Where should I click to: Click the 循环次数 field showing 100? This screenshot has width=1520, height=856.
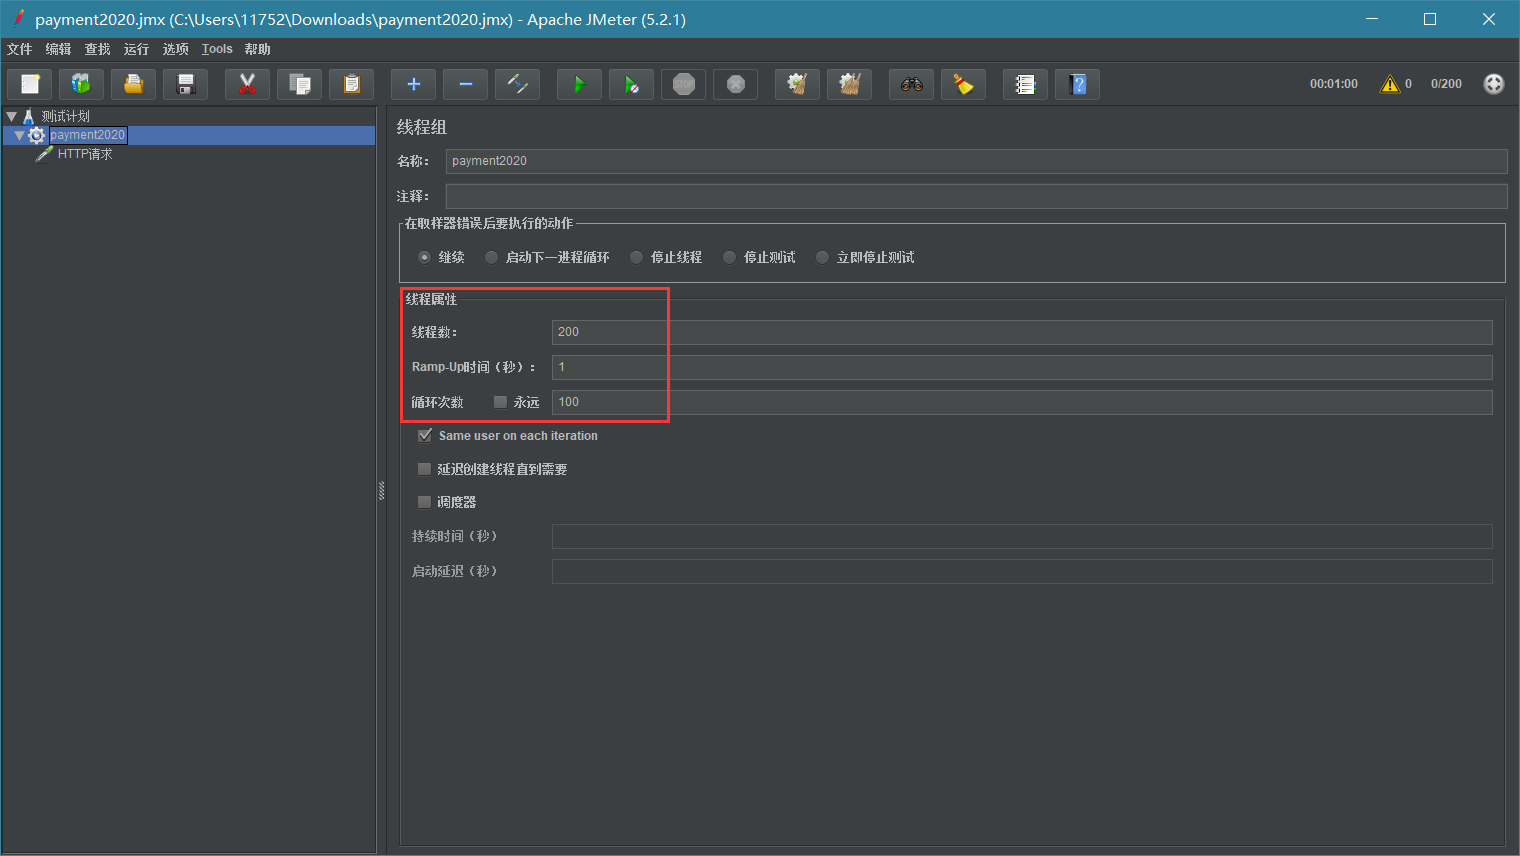1022,402
